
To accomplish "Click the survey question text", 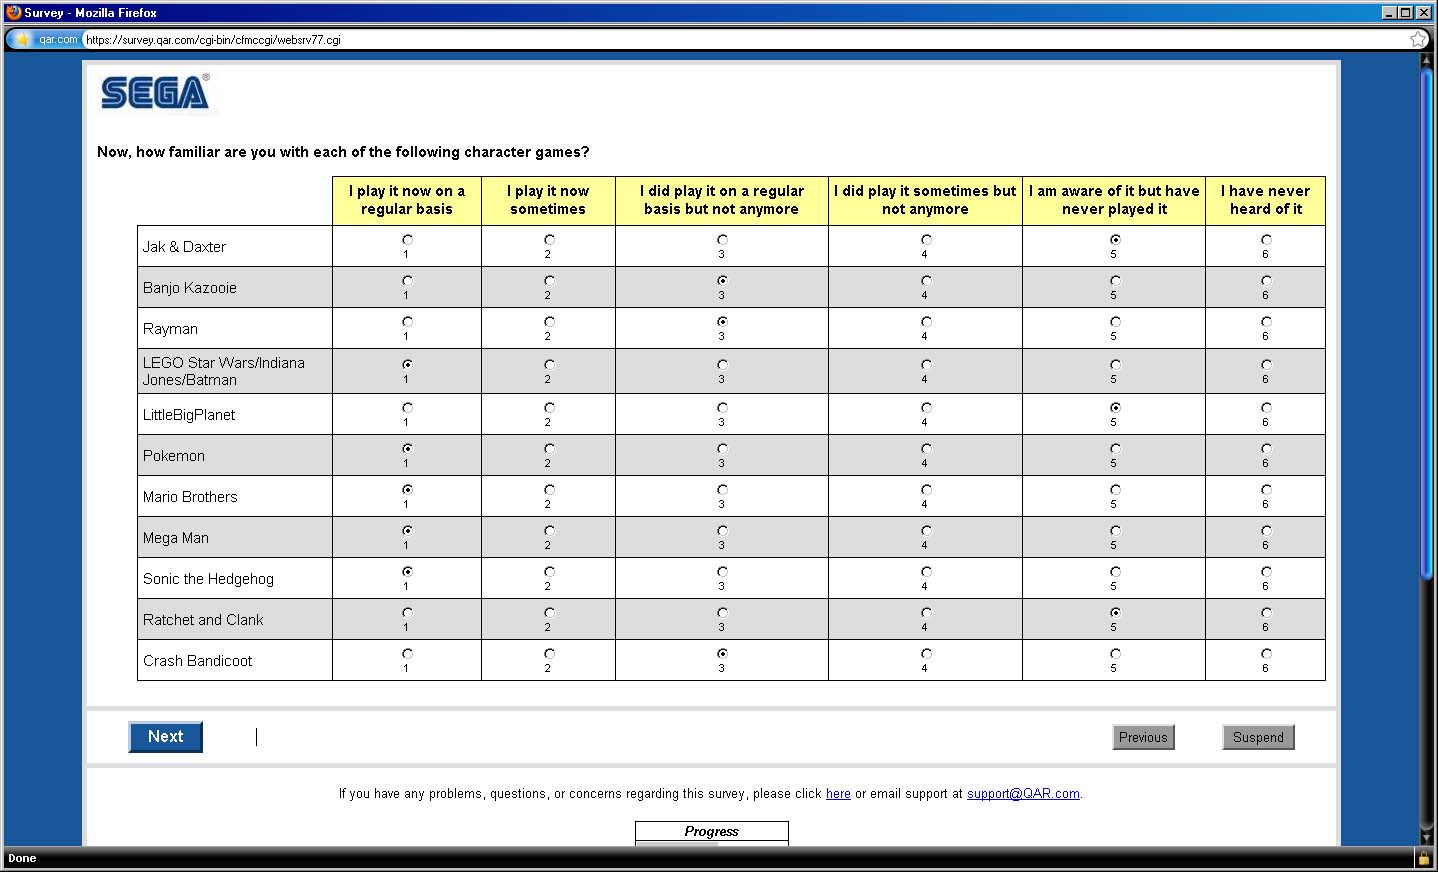I will 343,152.
